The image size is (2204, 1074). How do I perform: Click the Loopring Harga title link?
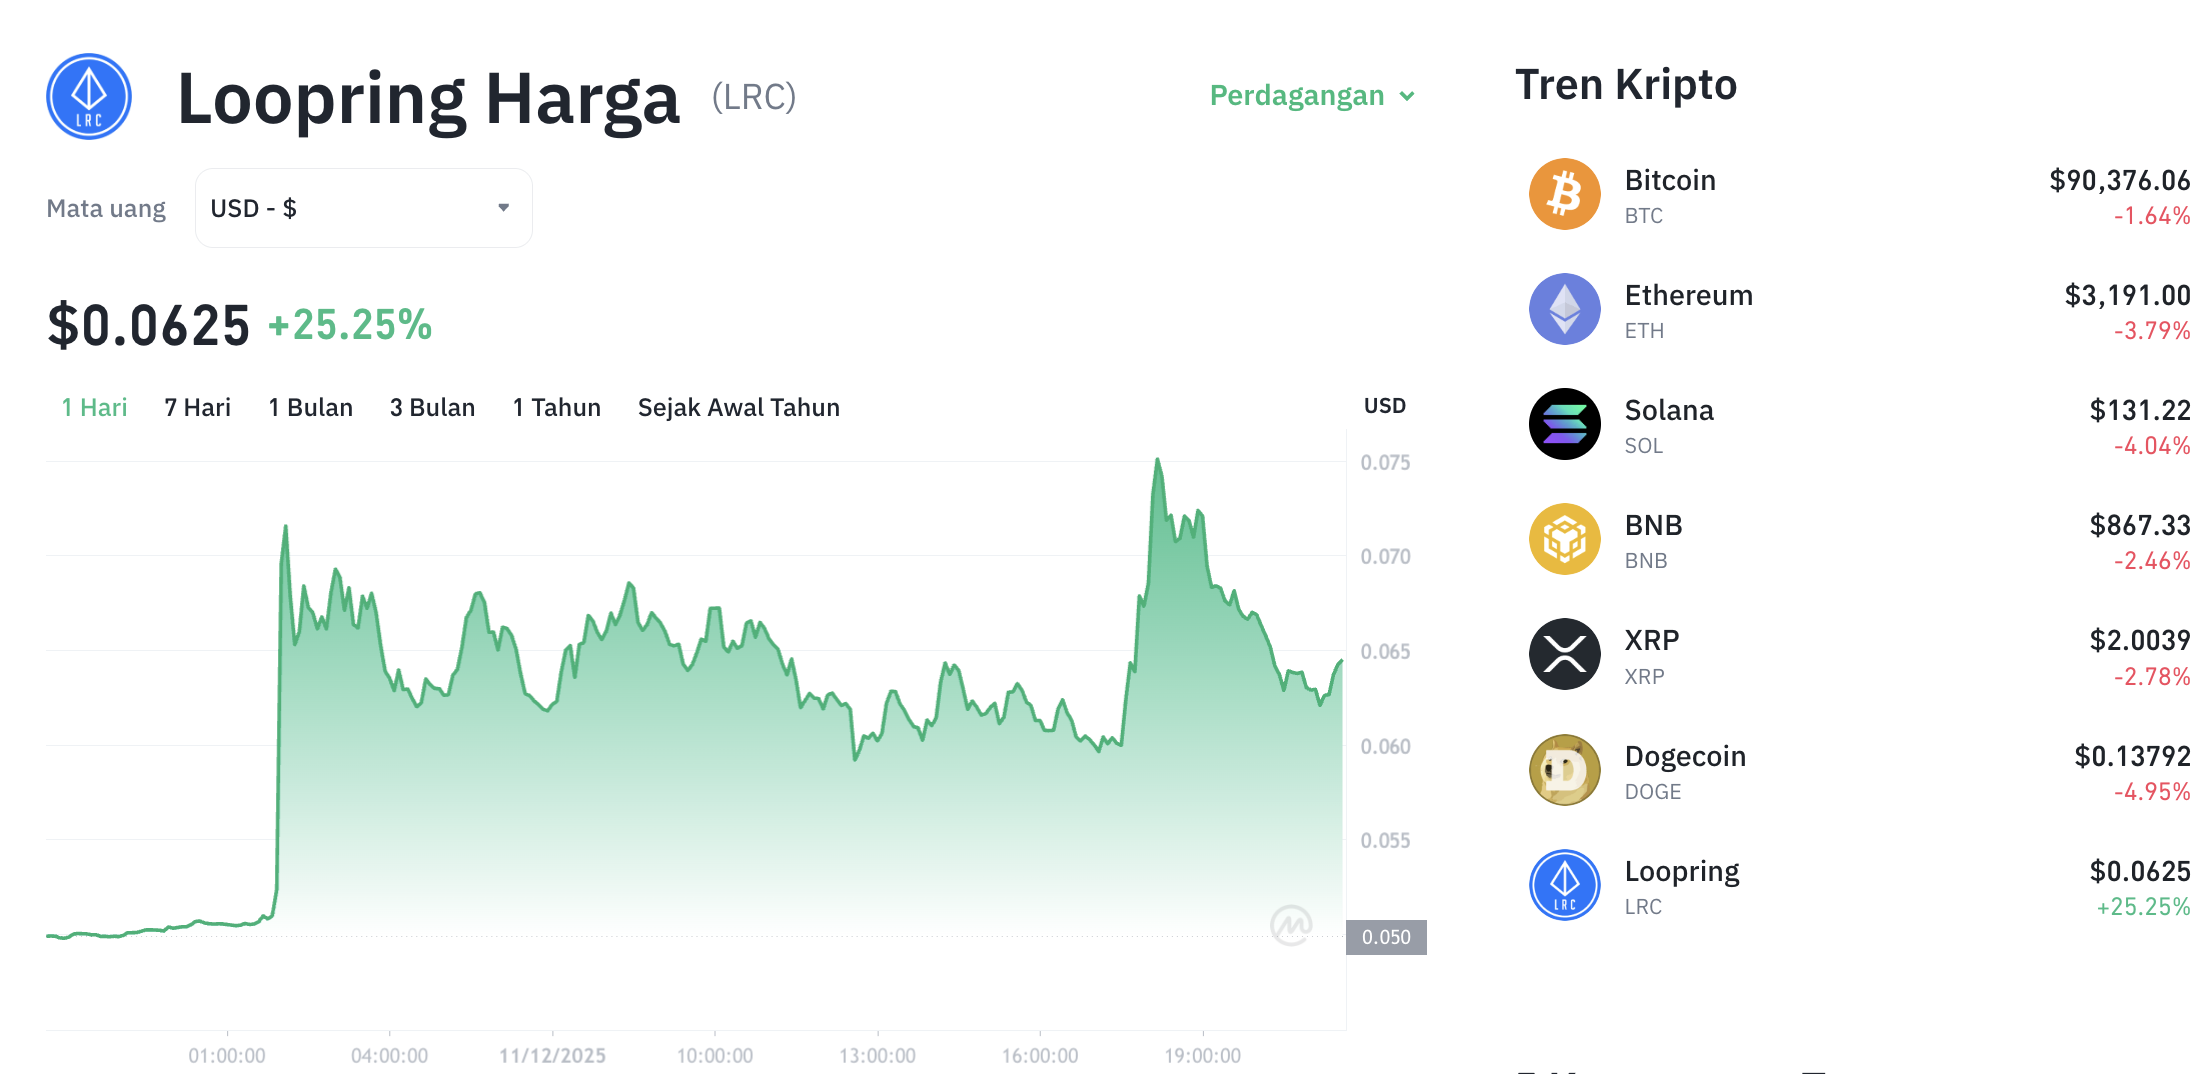[x=429, y=97]
